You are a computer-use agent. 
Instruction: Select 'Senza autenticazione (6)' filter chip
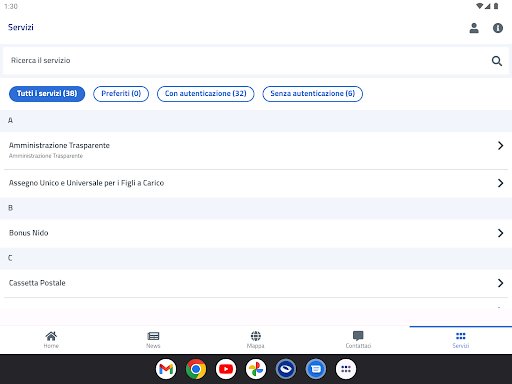coord(312,94)
